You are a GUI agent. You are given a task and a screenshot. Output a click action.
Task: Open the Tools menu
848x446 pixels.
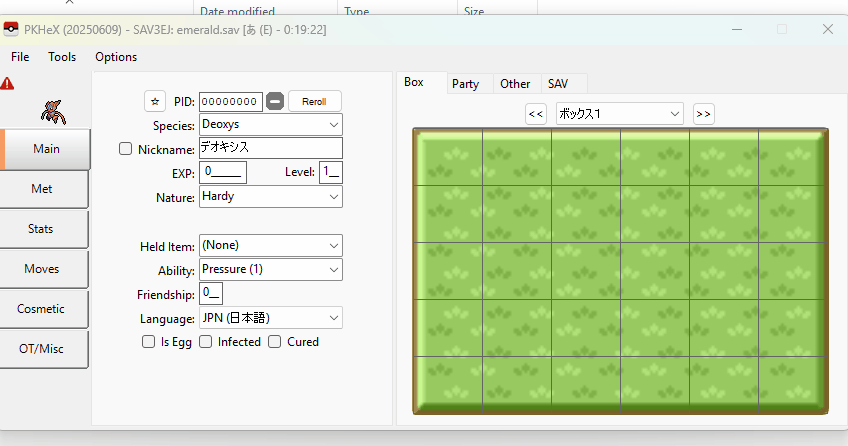[x=62, y=57]
